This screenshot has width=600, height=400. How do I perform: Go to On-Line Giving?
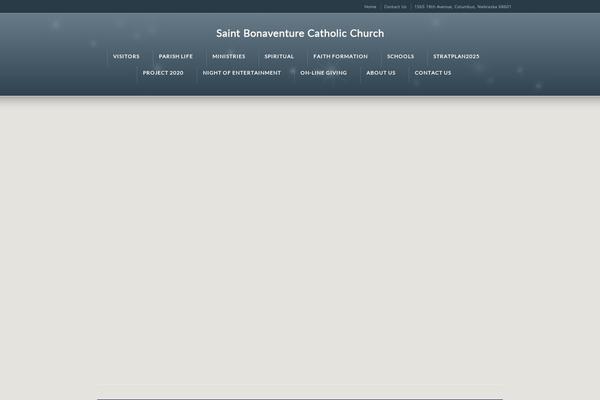(323, 73)
